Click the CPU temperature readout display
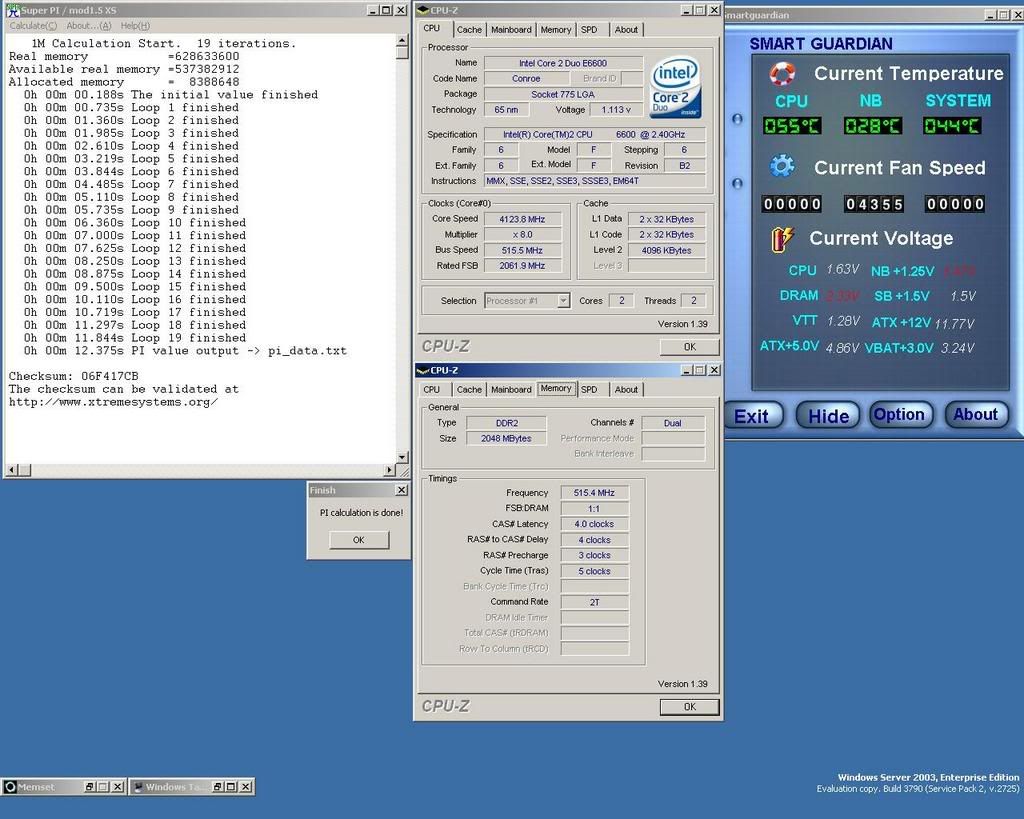1024x819 pixels. click(x=791, y=126)
